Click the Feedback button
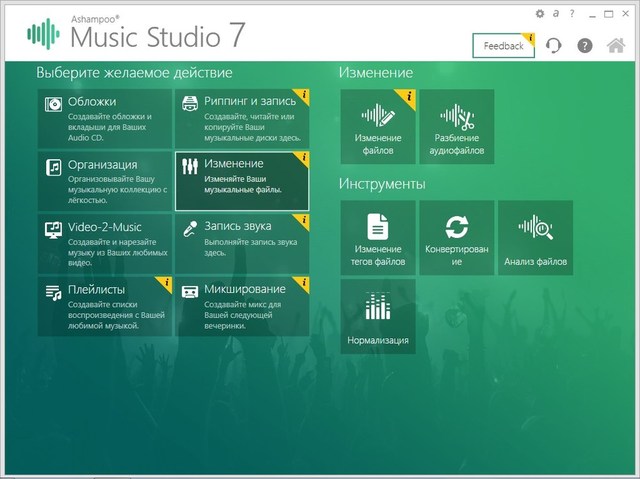This screenshot has height=479, width=640. click(503, 46)
